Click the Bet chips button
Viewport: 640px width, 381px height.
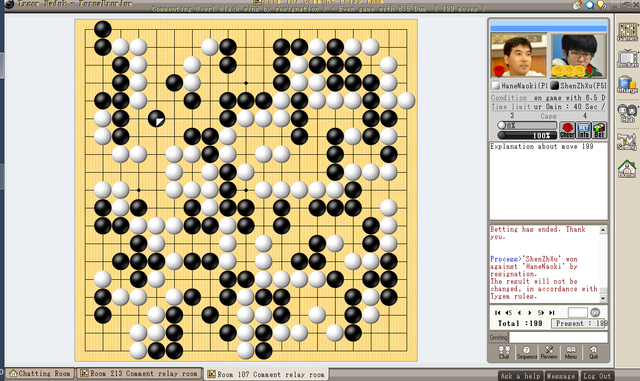[x=599, y=130]
